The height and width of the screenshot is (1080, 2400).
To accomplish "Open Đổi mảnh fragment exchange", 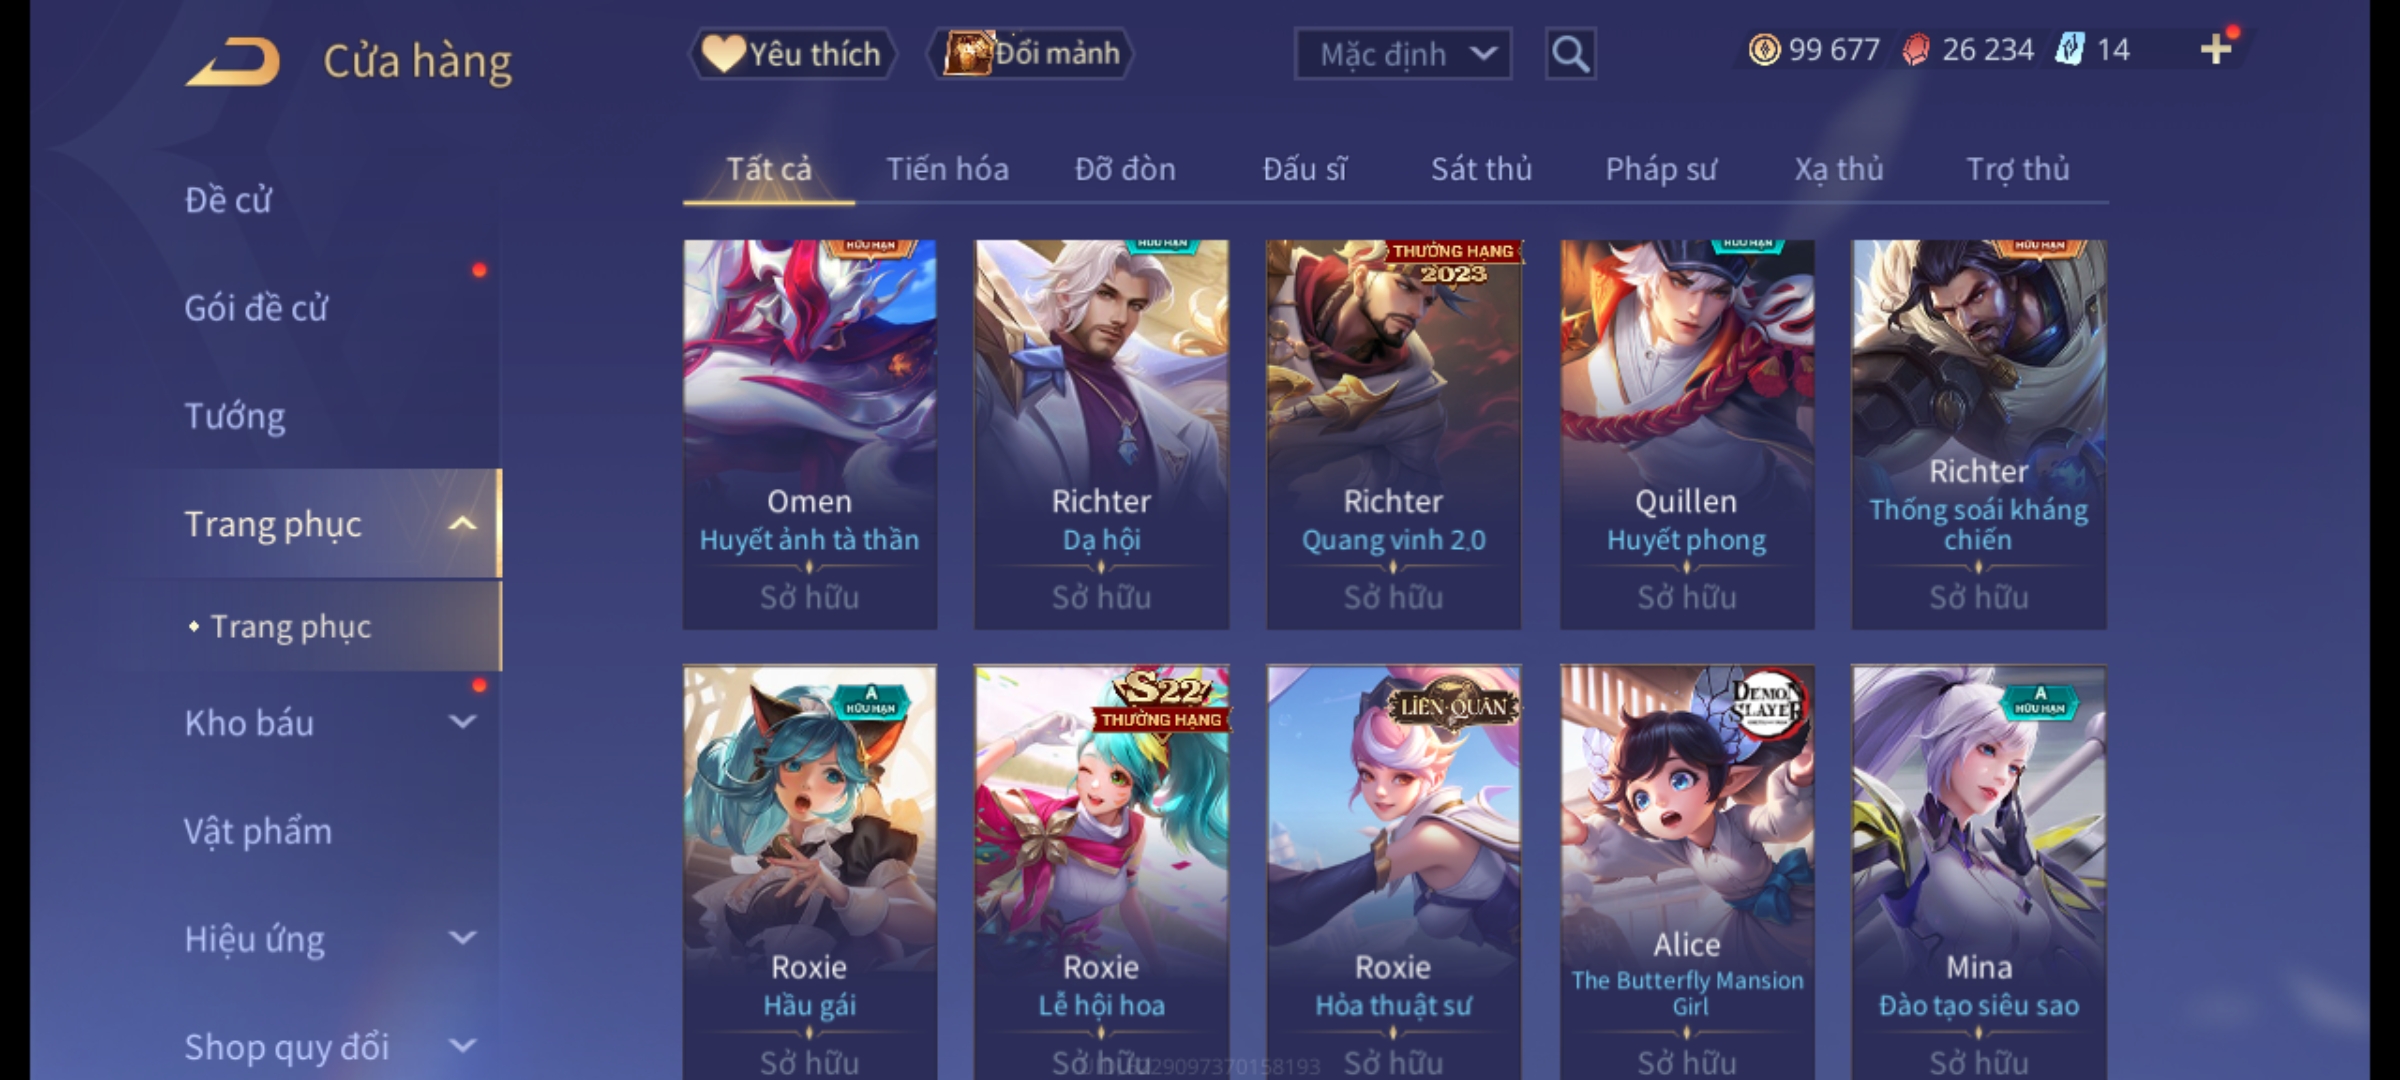I will click(x=1031, y=54).
